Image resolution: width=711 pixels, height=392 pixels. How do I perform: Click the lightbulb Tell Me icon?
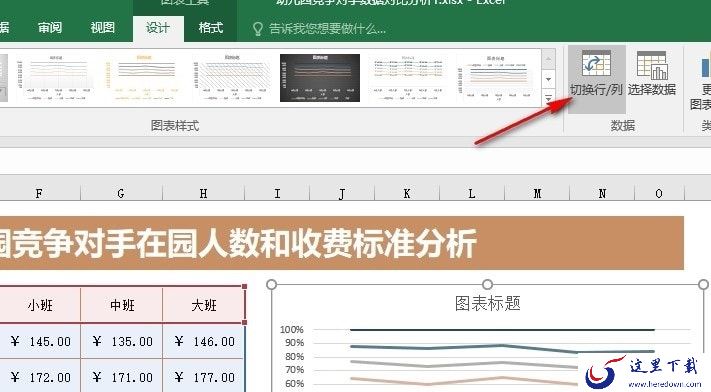(x=258, y=29)
